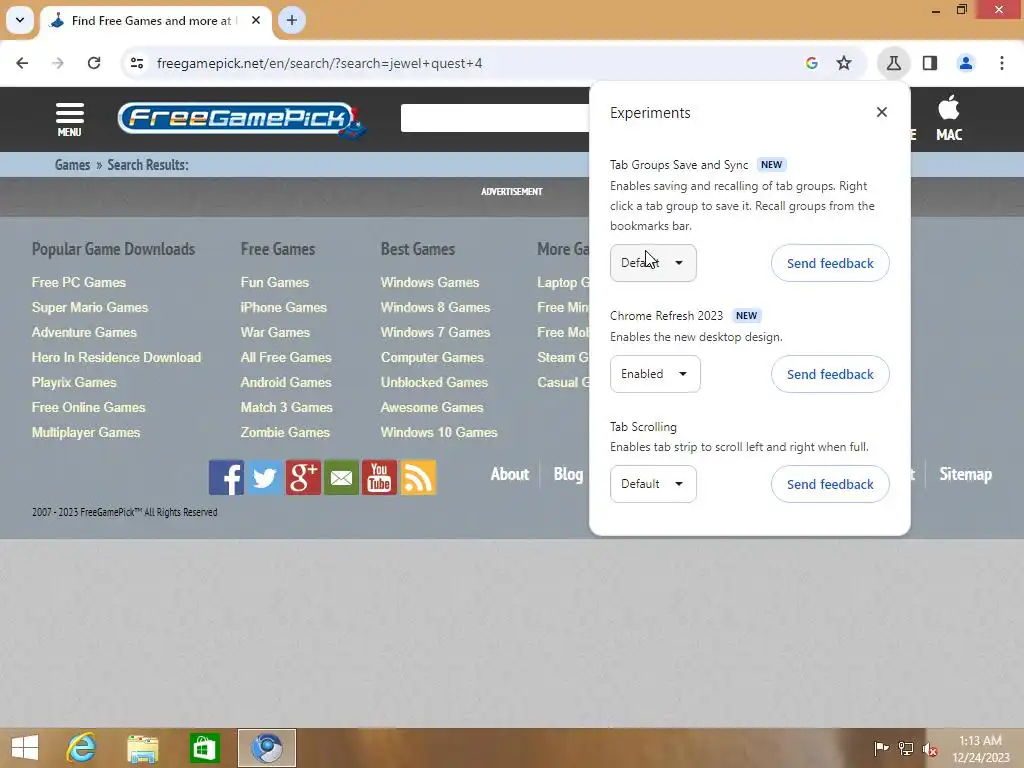Open Tab Groups Save and Sync dropdown
This screenshot has width=1024, height=768.
pos(653,263)
